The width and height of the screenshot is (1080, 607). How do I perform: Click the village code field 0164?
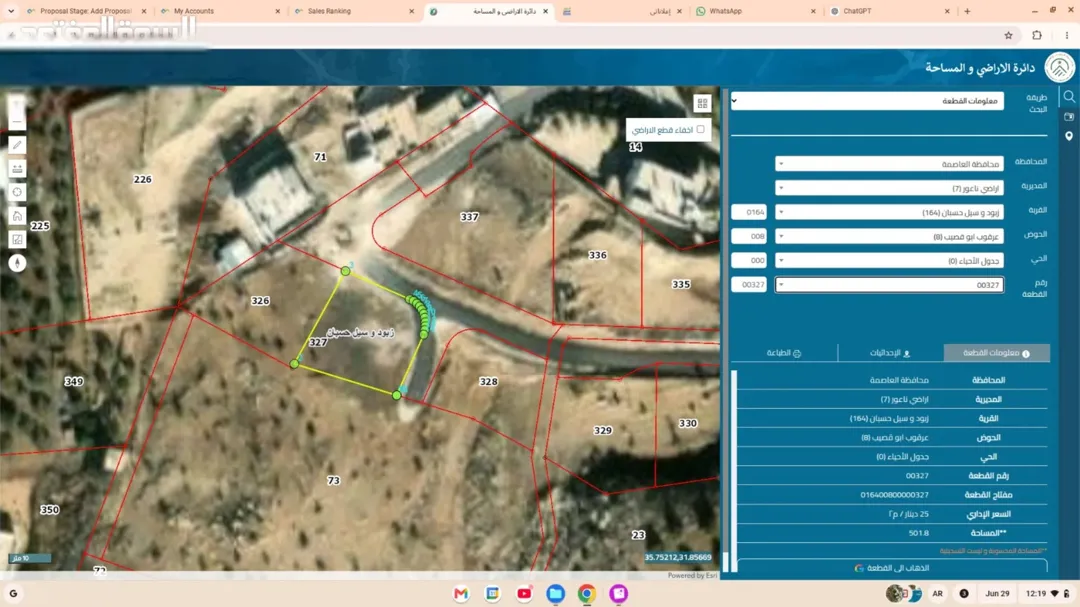pyautogui.click(x=749, y=212)
